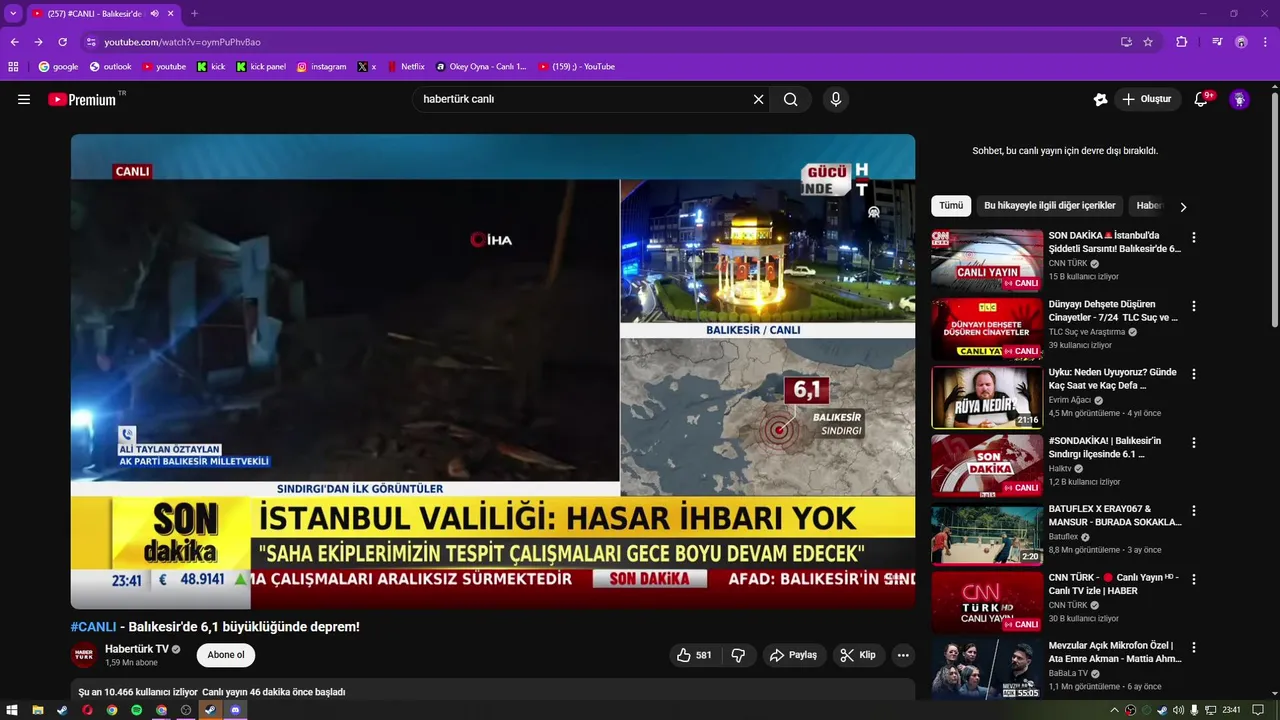This screenshot has width=1280, height=720.
Task: Start voice search with the microphone icon
Action: click(836, 99)
